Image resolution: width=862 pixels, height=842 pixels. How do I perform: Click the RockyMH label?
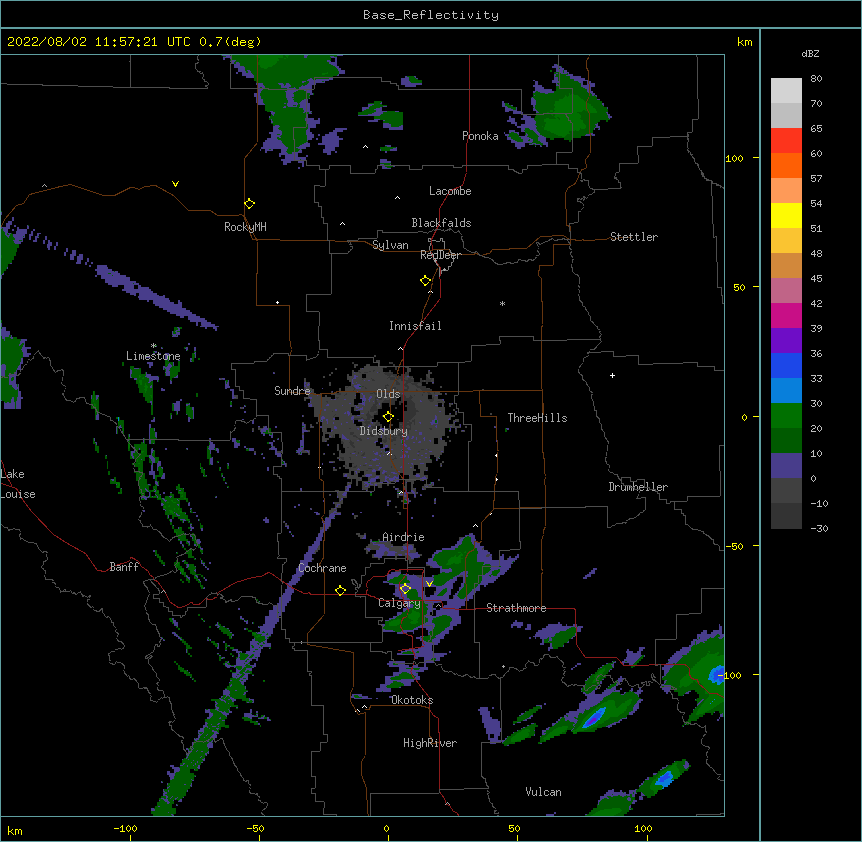tap(245, 226)
